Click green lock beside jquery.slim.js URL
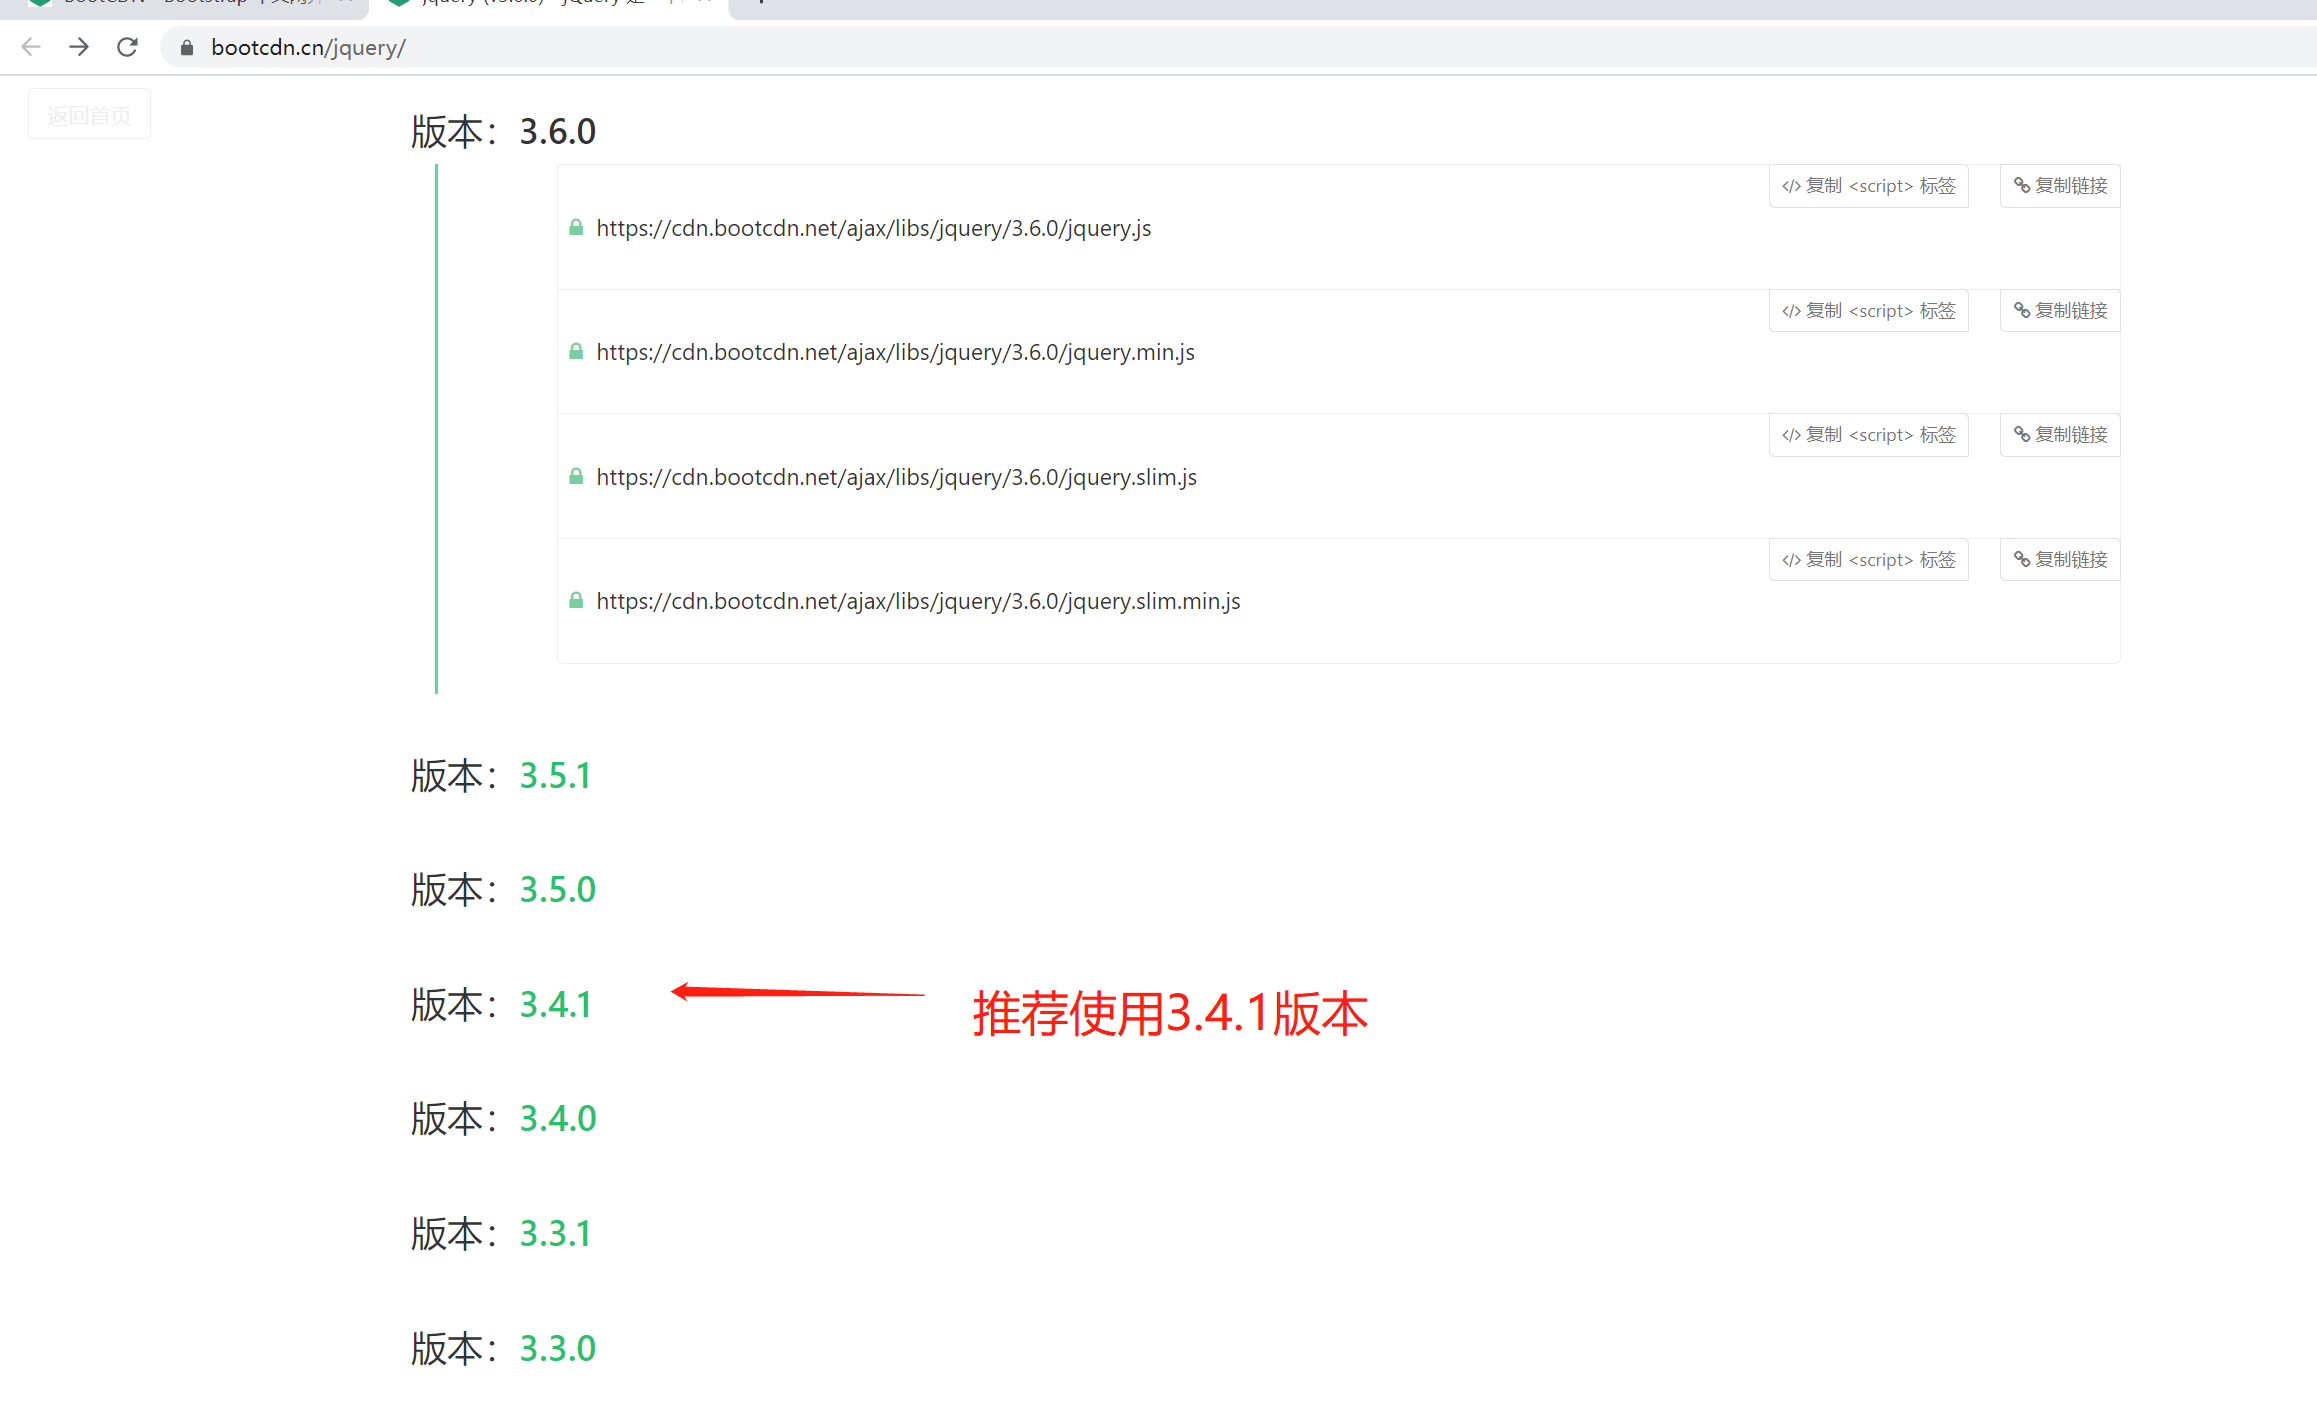The width and height of the screenshot is (2317, 1419). (x=576, y=477)
